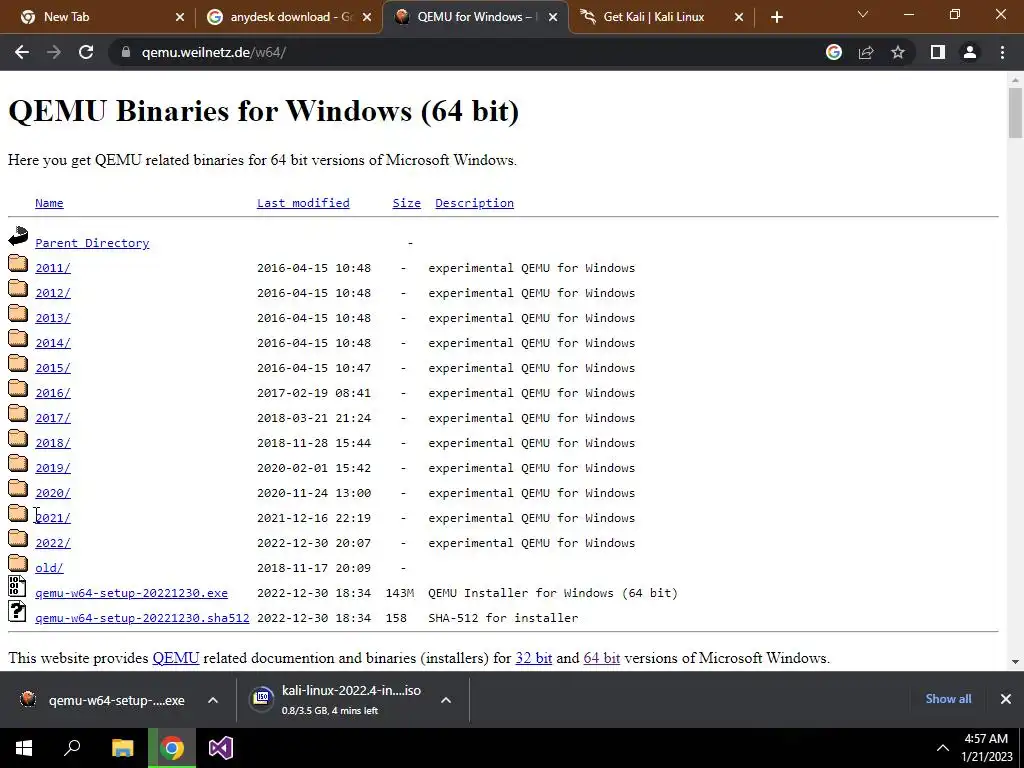Open the Chrome profile icon
This screenshot has height=768, width=1024.
970,52
